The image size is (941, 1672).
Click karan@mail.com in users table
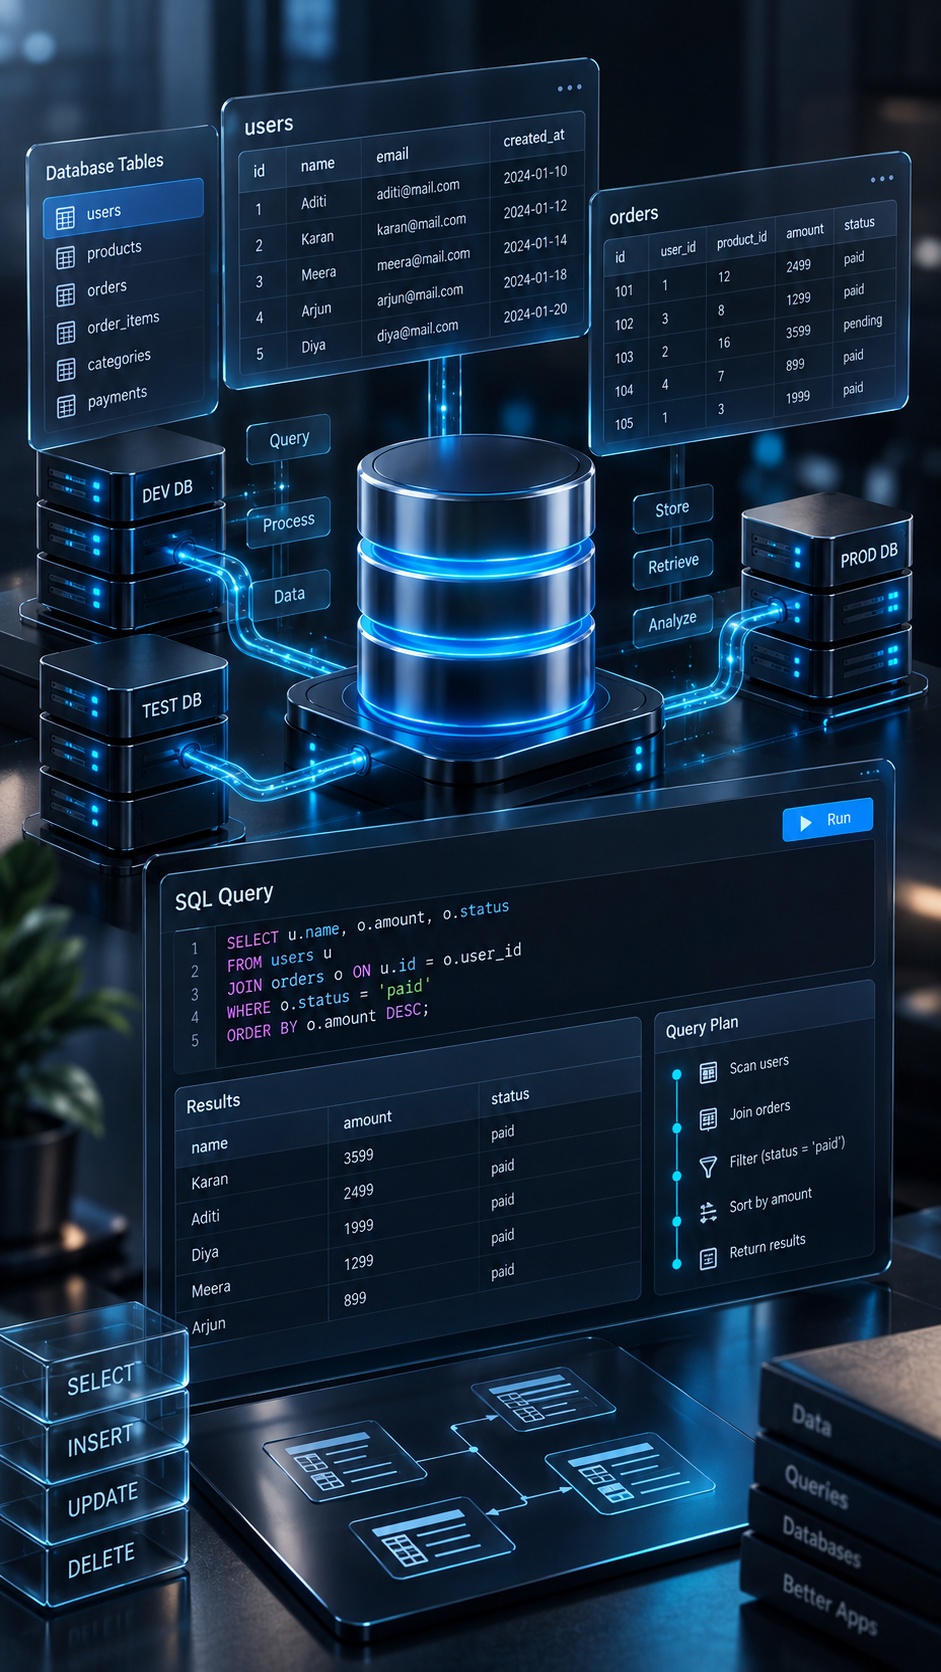421,224
